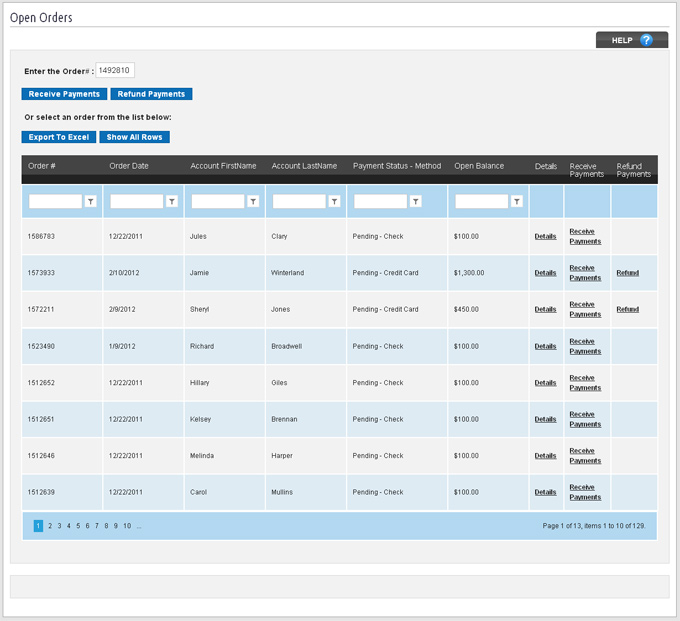Go to page 7 of results
This screenshot has height=621, width=680.
tap(97, 526)
